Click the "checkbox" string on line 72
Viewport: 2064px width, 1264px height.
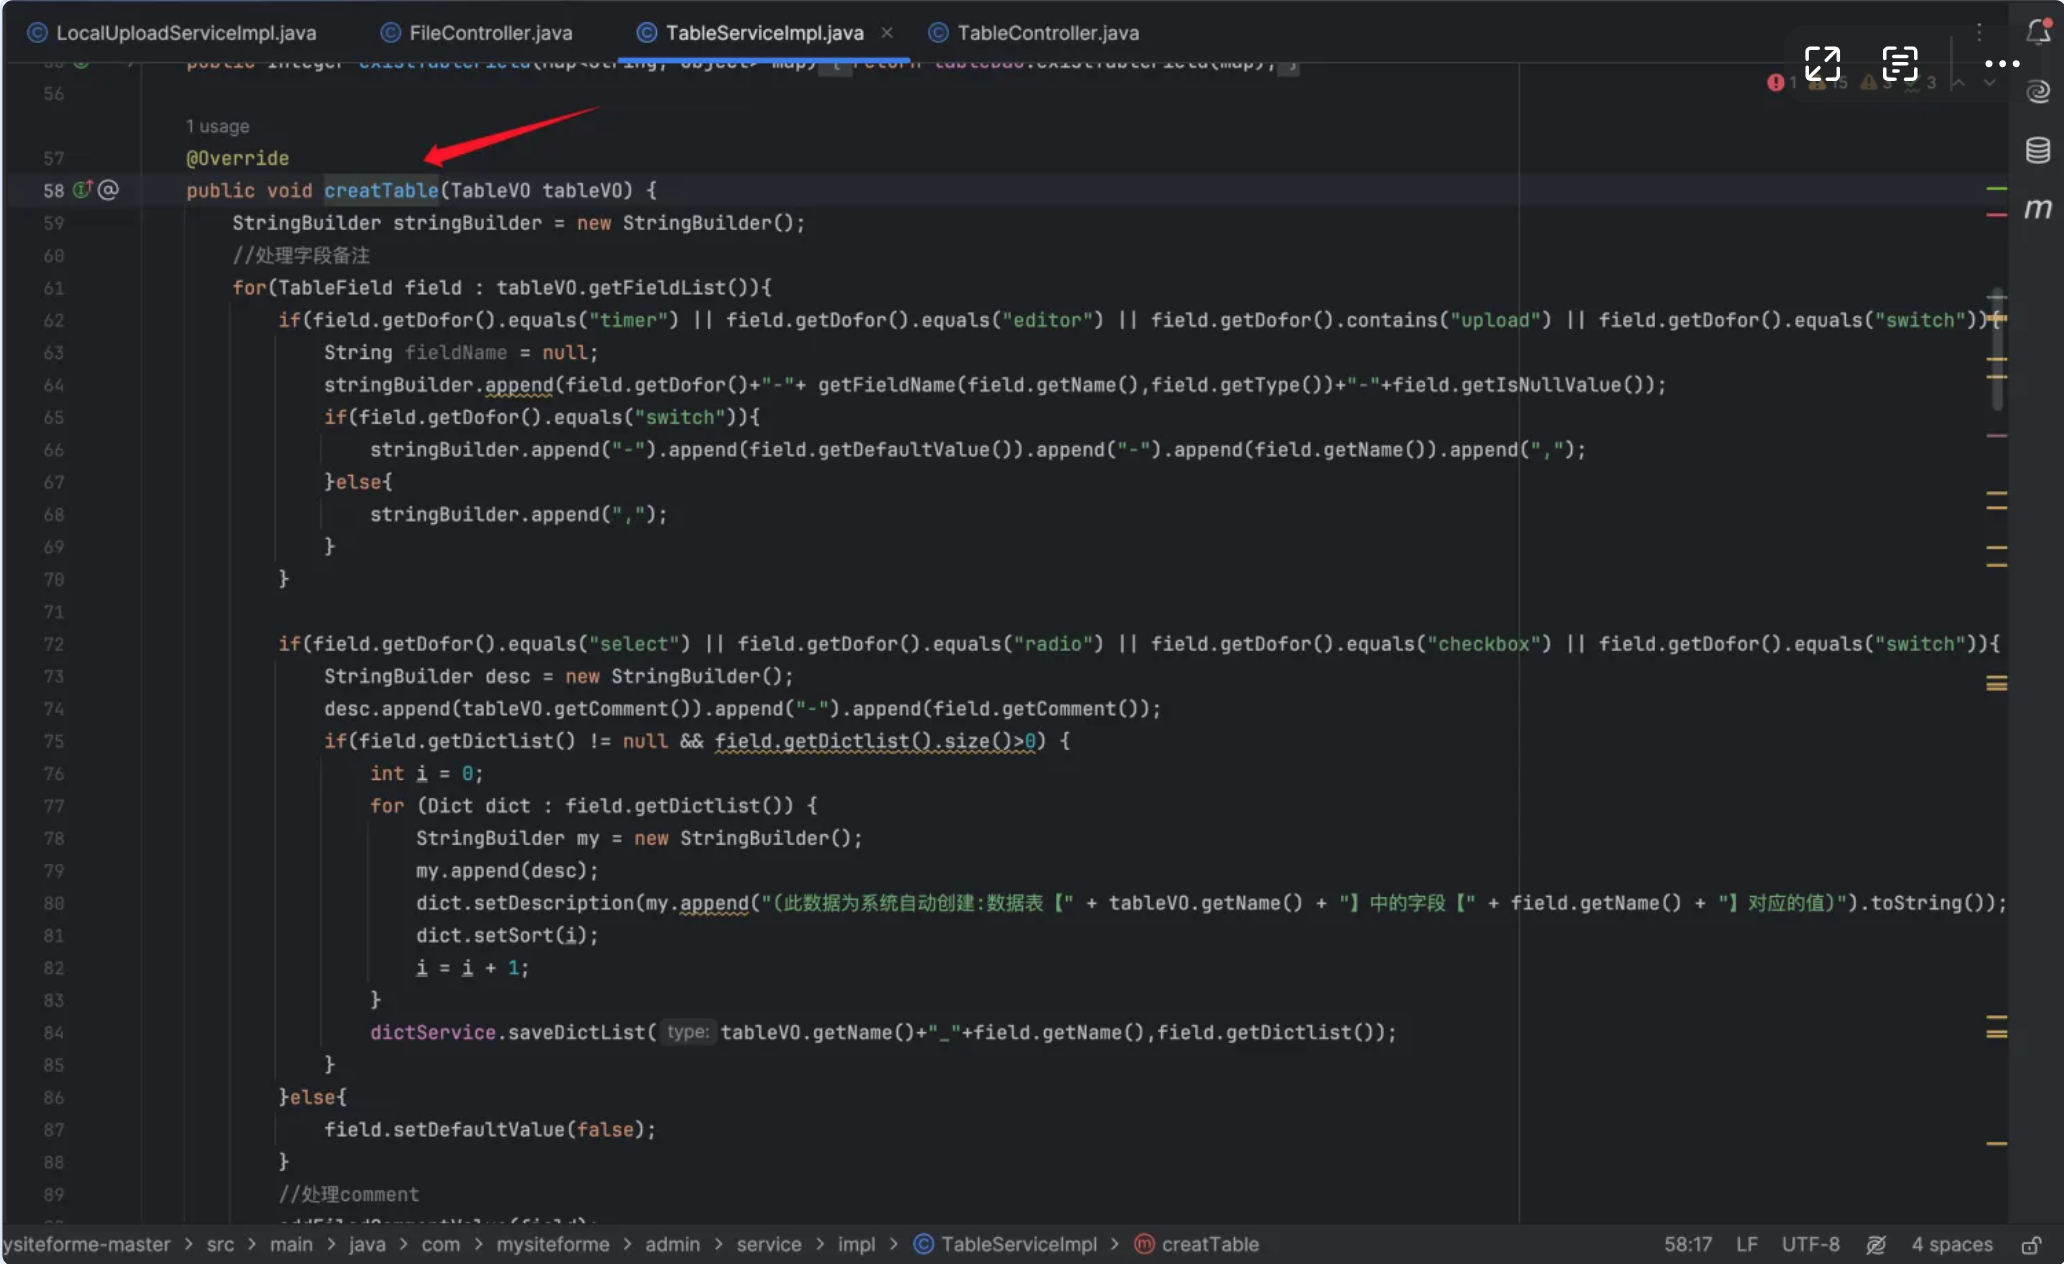(1484, 644)
